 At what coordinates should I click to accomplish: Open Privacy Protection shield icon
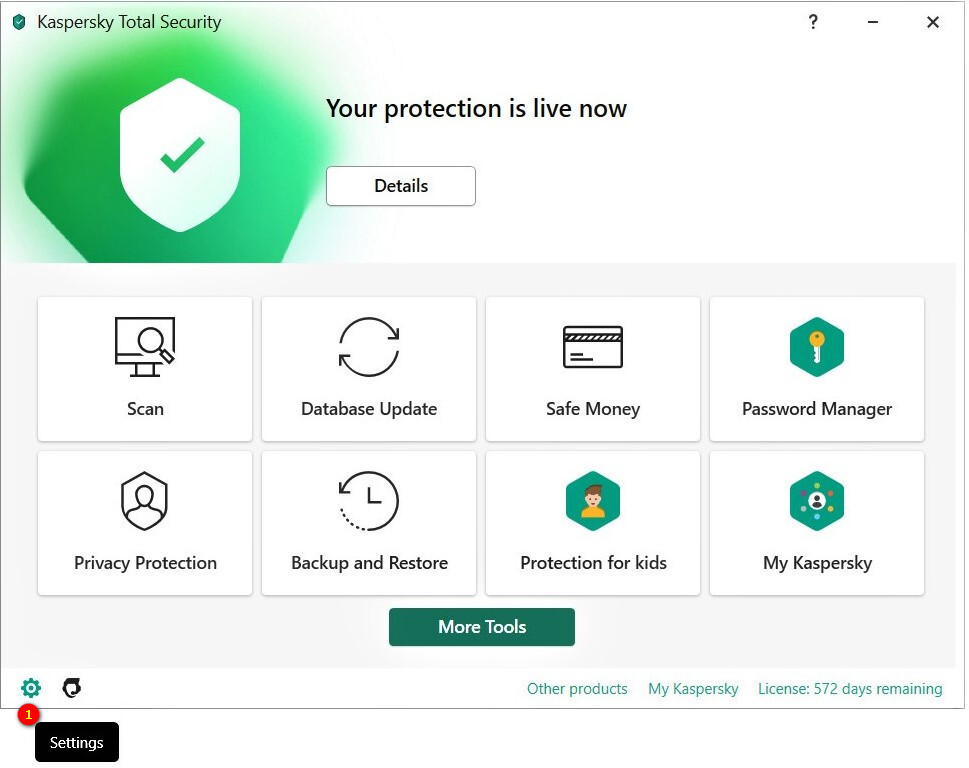tap(145, 501)
